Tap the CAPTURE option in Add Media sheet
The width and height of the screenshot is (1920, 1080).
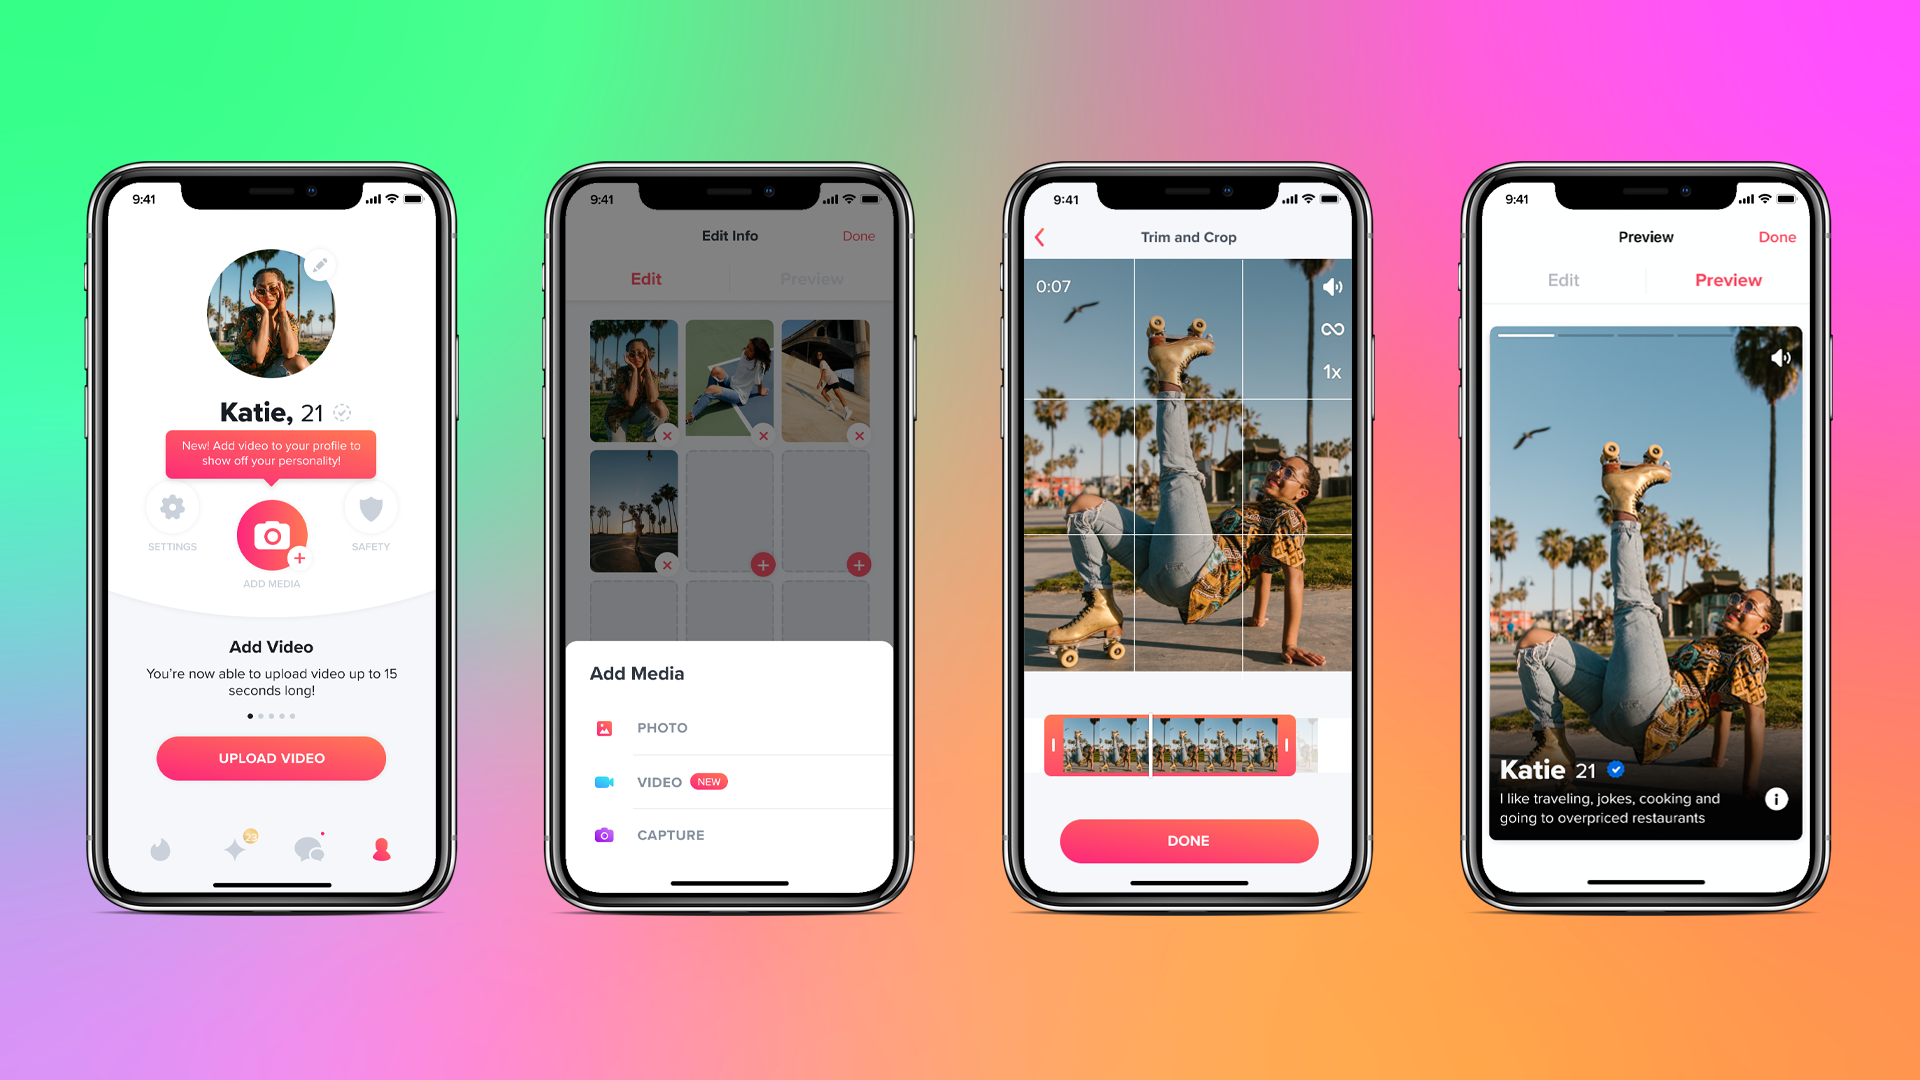671,833
